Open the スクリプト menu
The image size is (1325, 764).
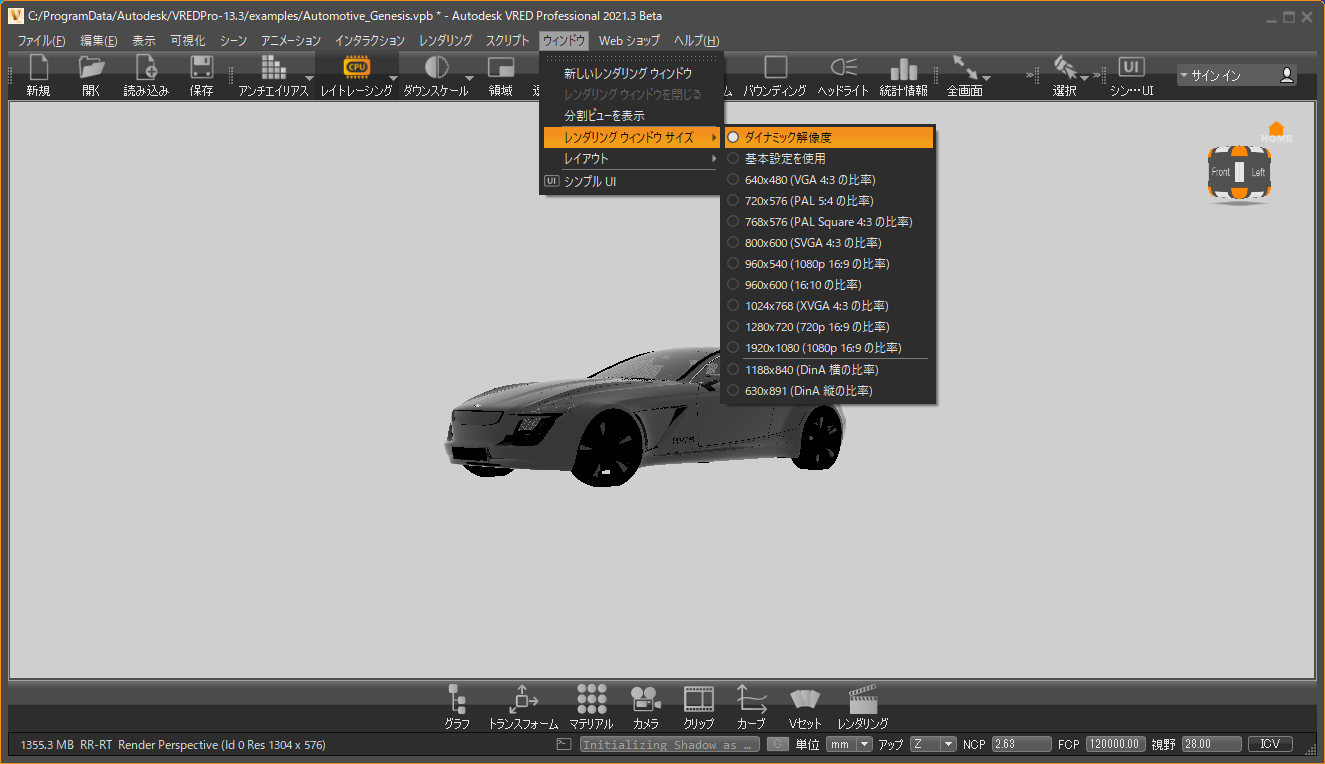coord(508,40)
